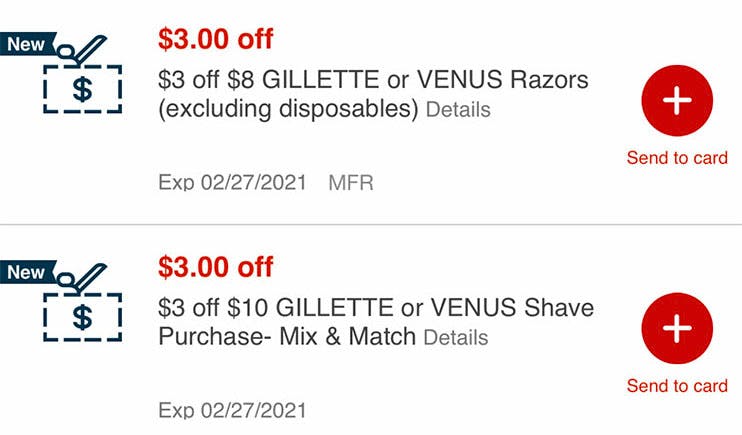Add the Gillette Razors coupon with plus button

tap(677, 100)
